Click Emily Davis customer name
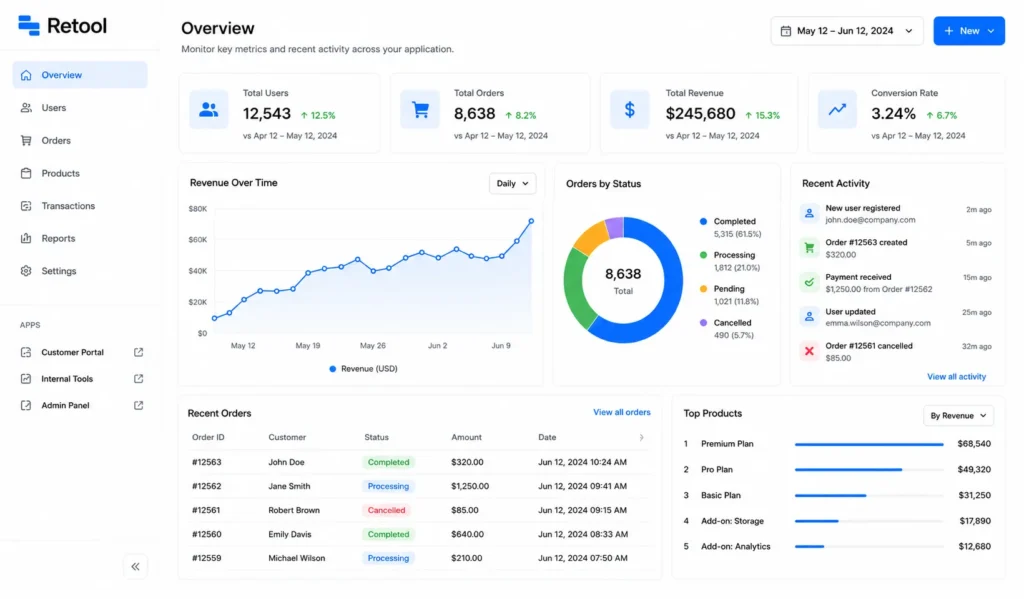Image resolution: width=1024 pixels, height=599 pixels. click(290, 534)
